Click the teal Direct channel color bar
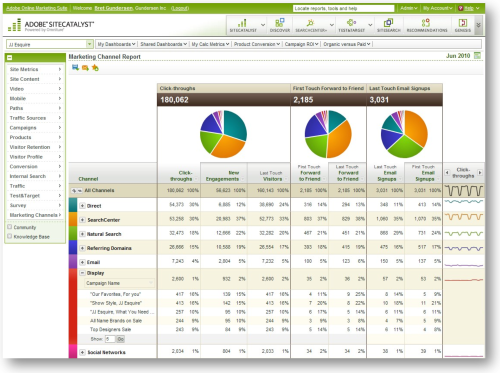 pos(73,205)
